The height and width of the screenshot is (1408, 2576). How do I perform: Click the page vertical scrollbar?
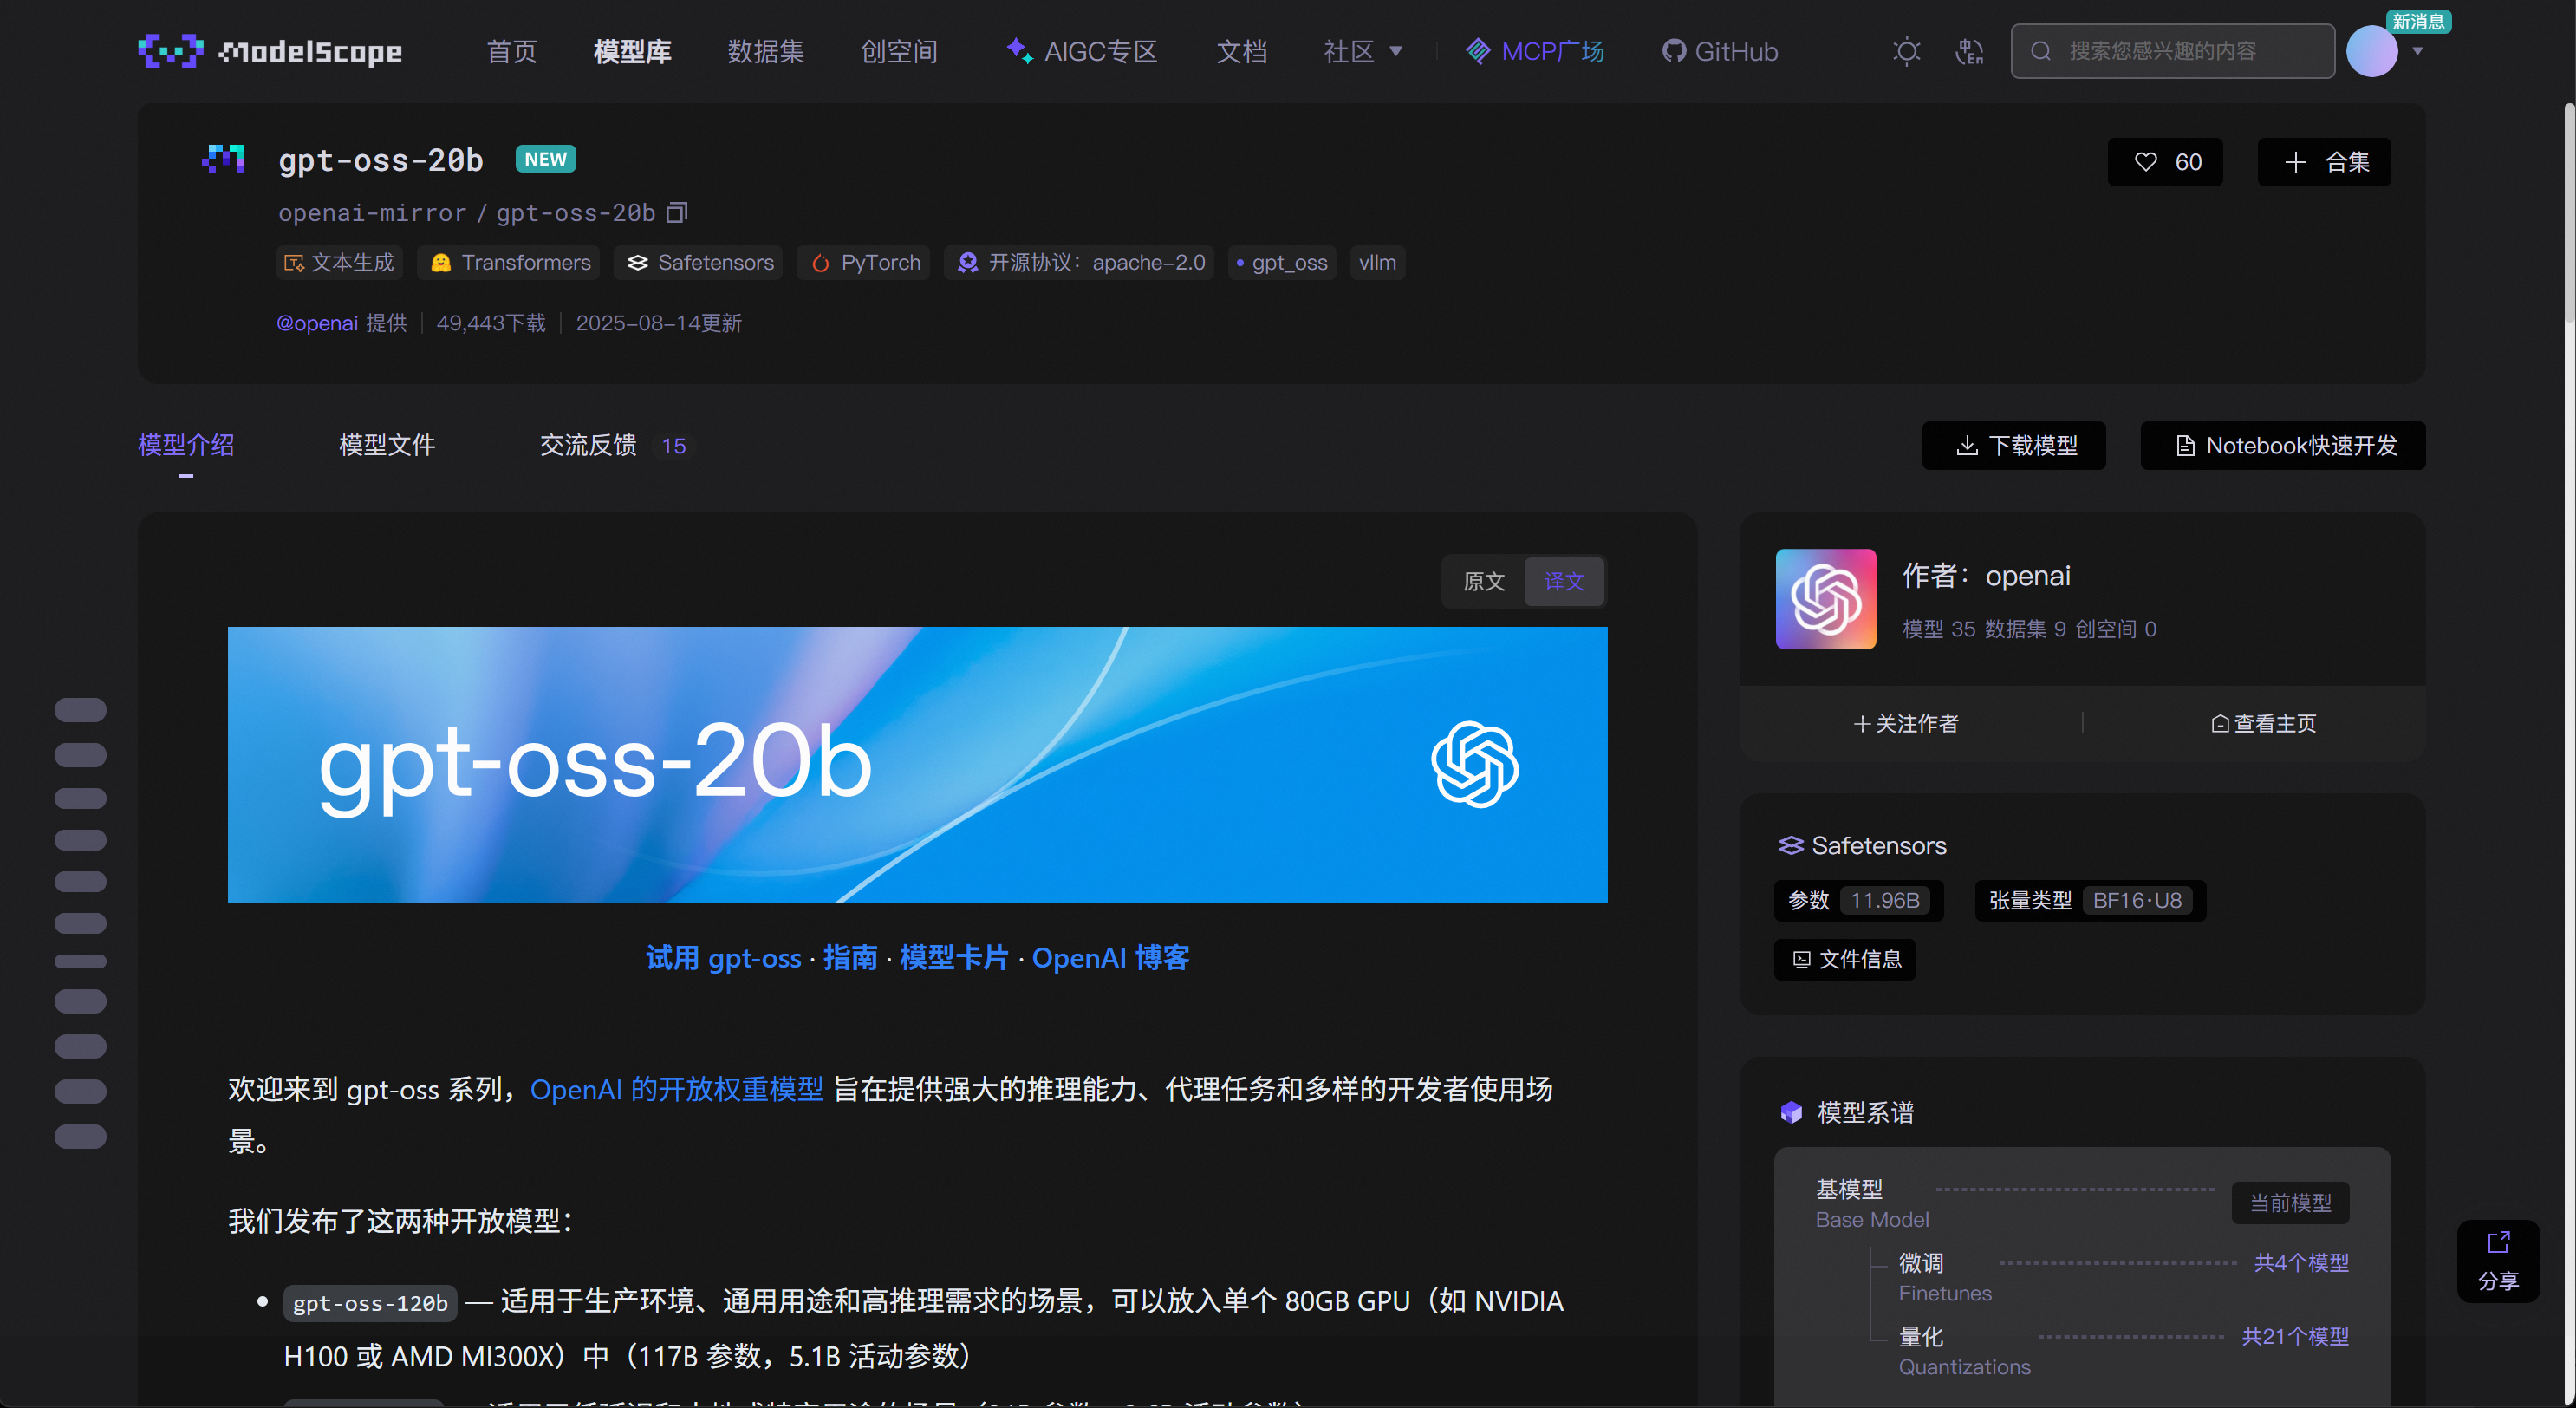click(2568, 213)
